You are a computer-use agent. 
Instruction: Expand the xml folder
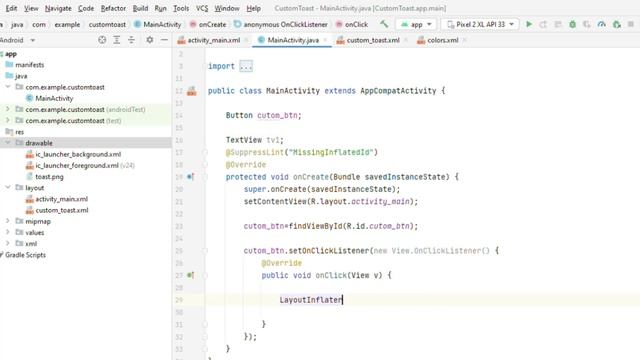(8, 243)
